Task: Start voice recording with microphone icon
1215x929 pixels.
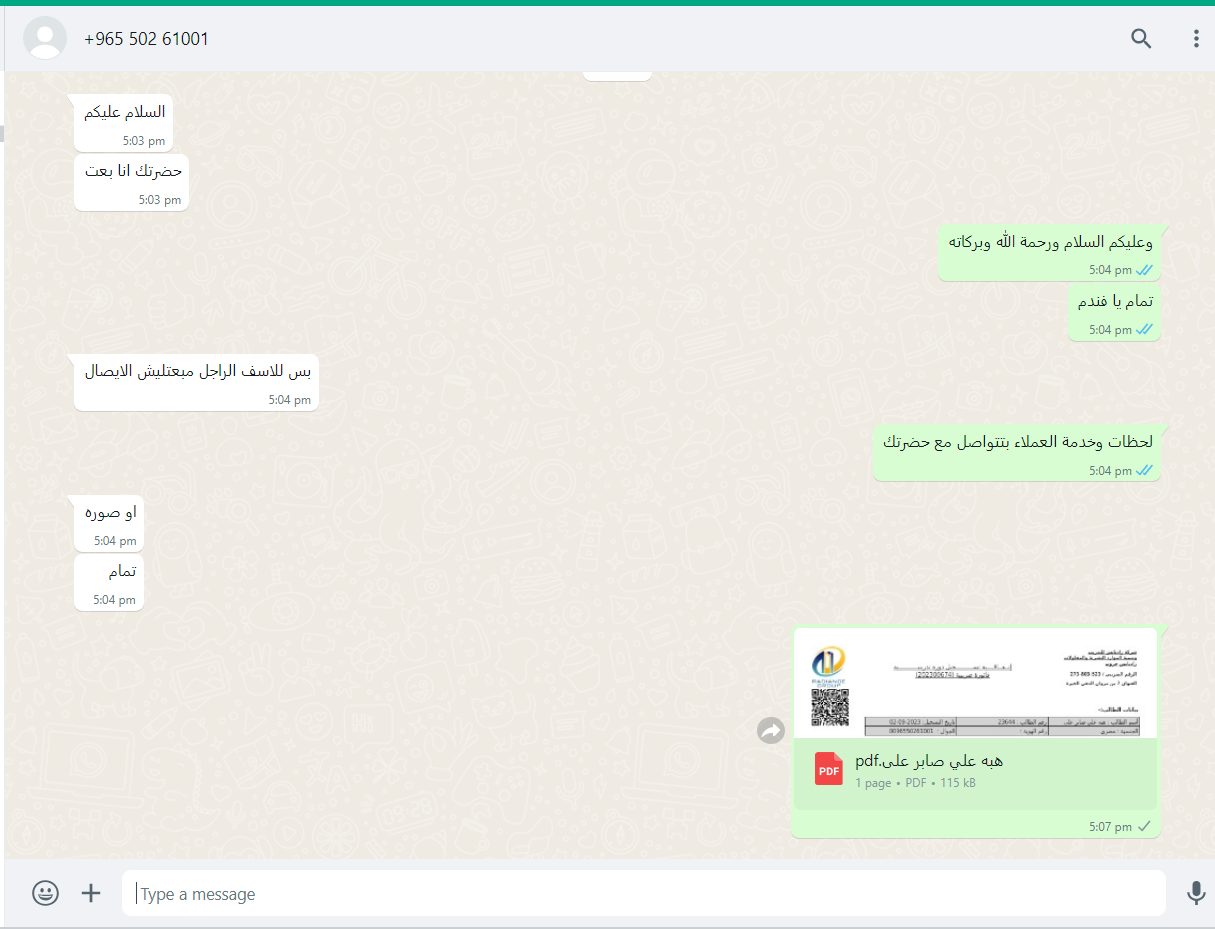Action: 1196,893
